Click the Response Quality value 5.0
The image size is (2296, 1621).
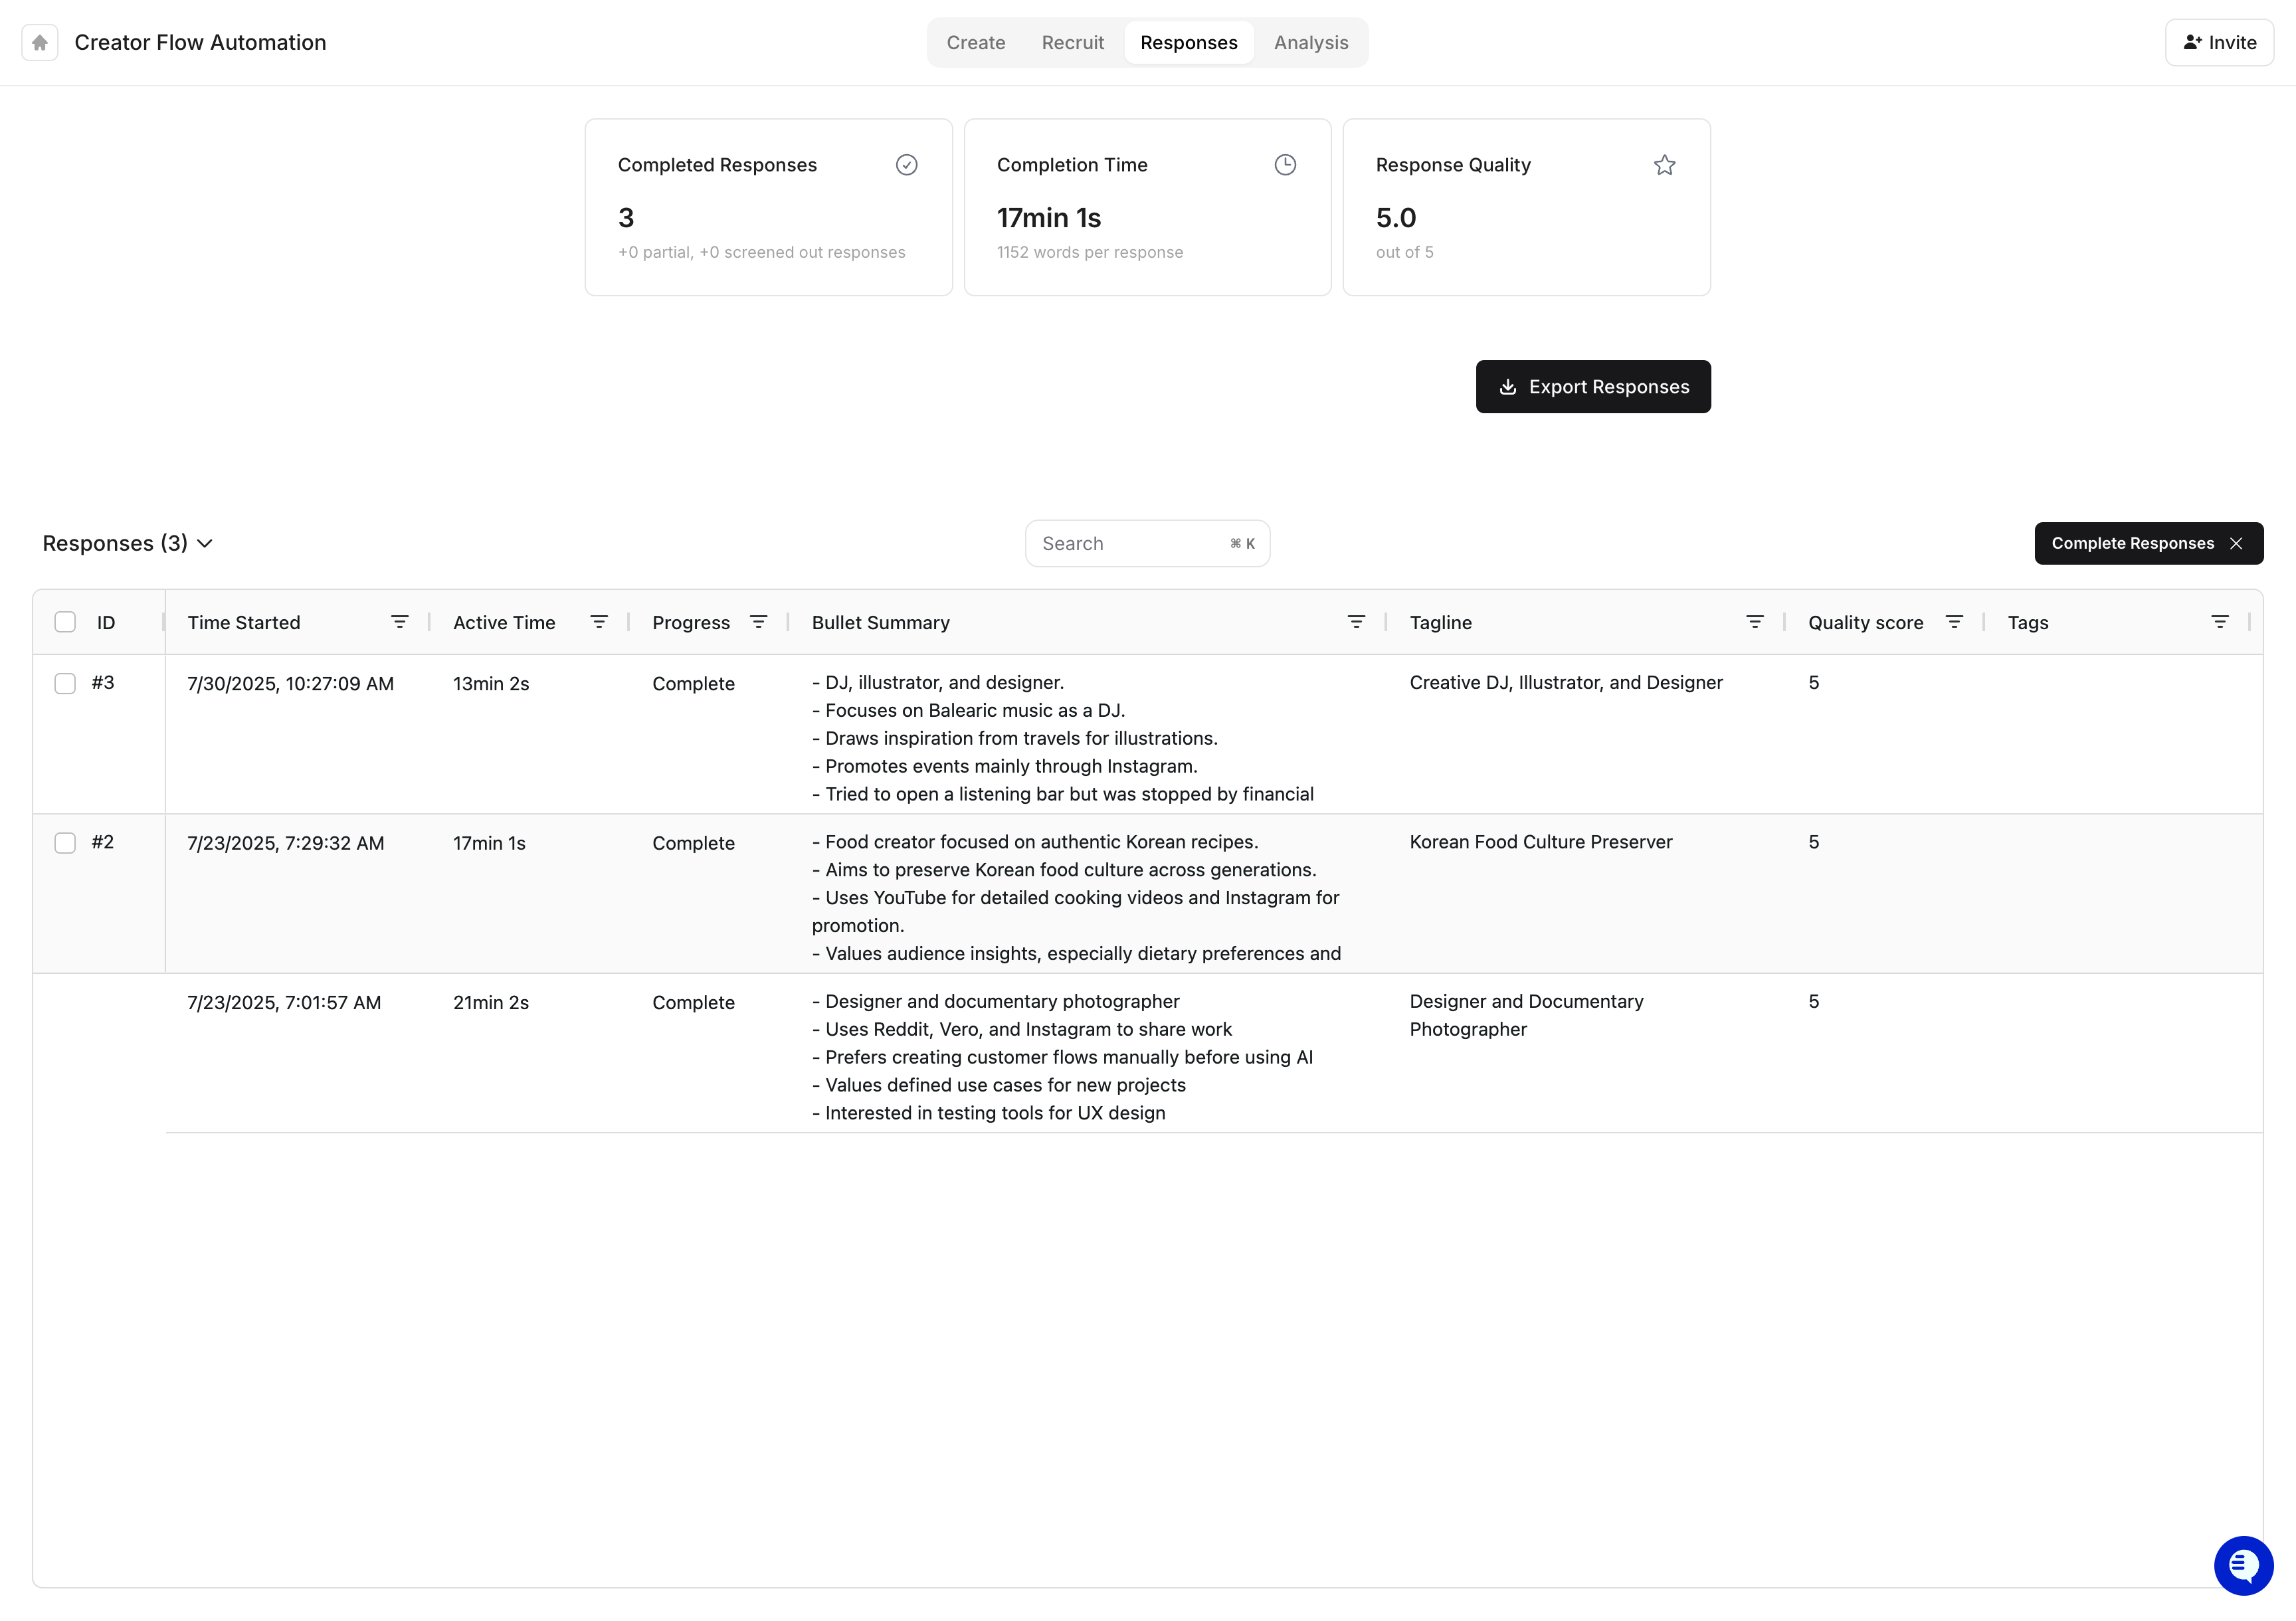tap(1395, 218)
